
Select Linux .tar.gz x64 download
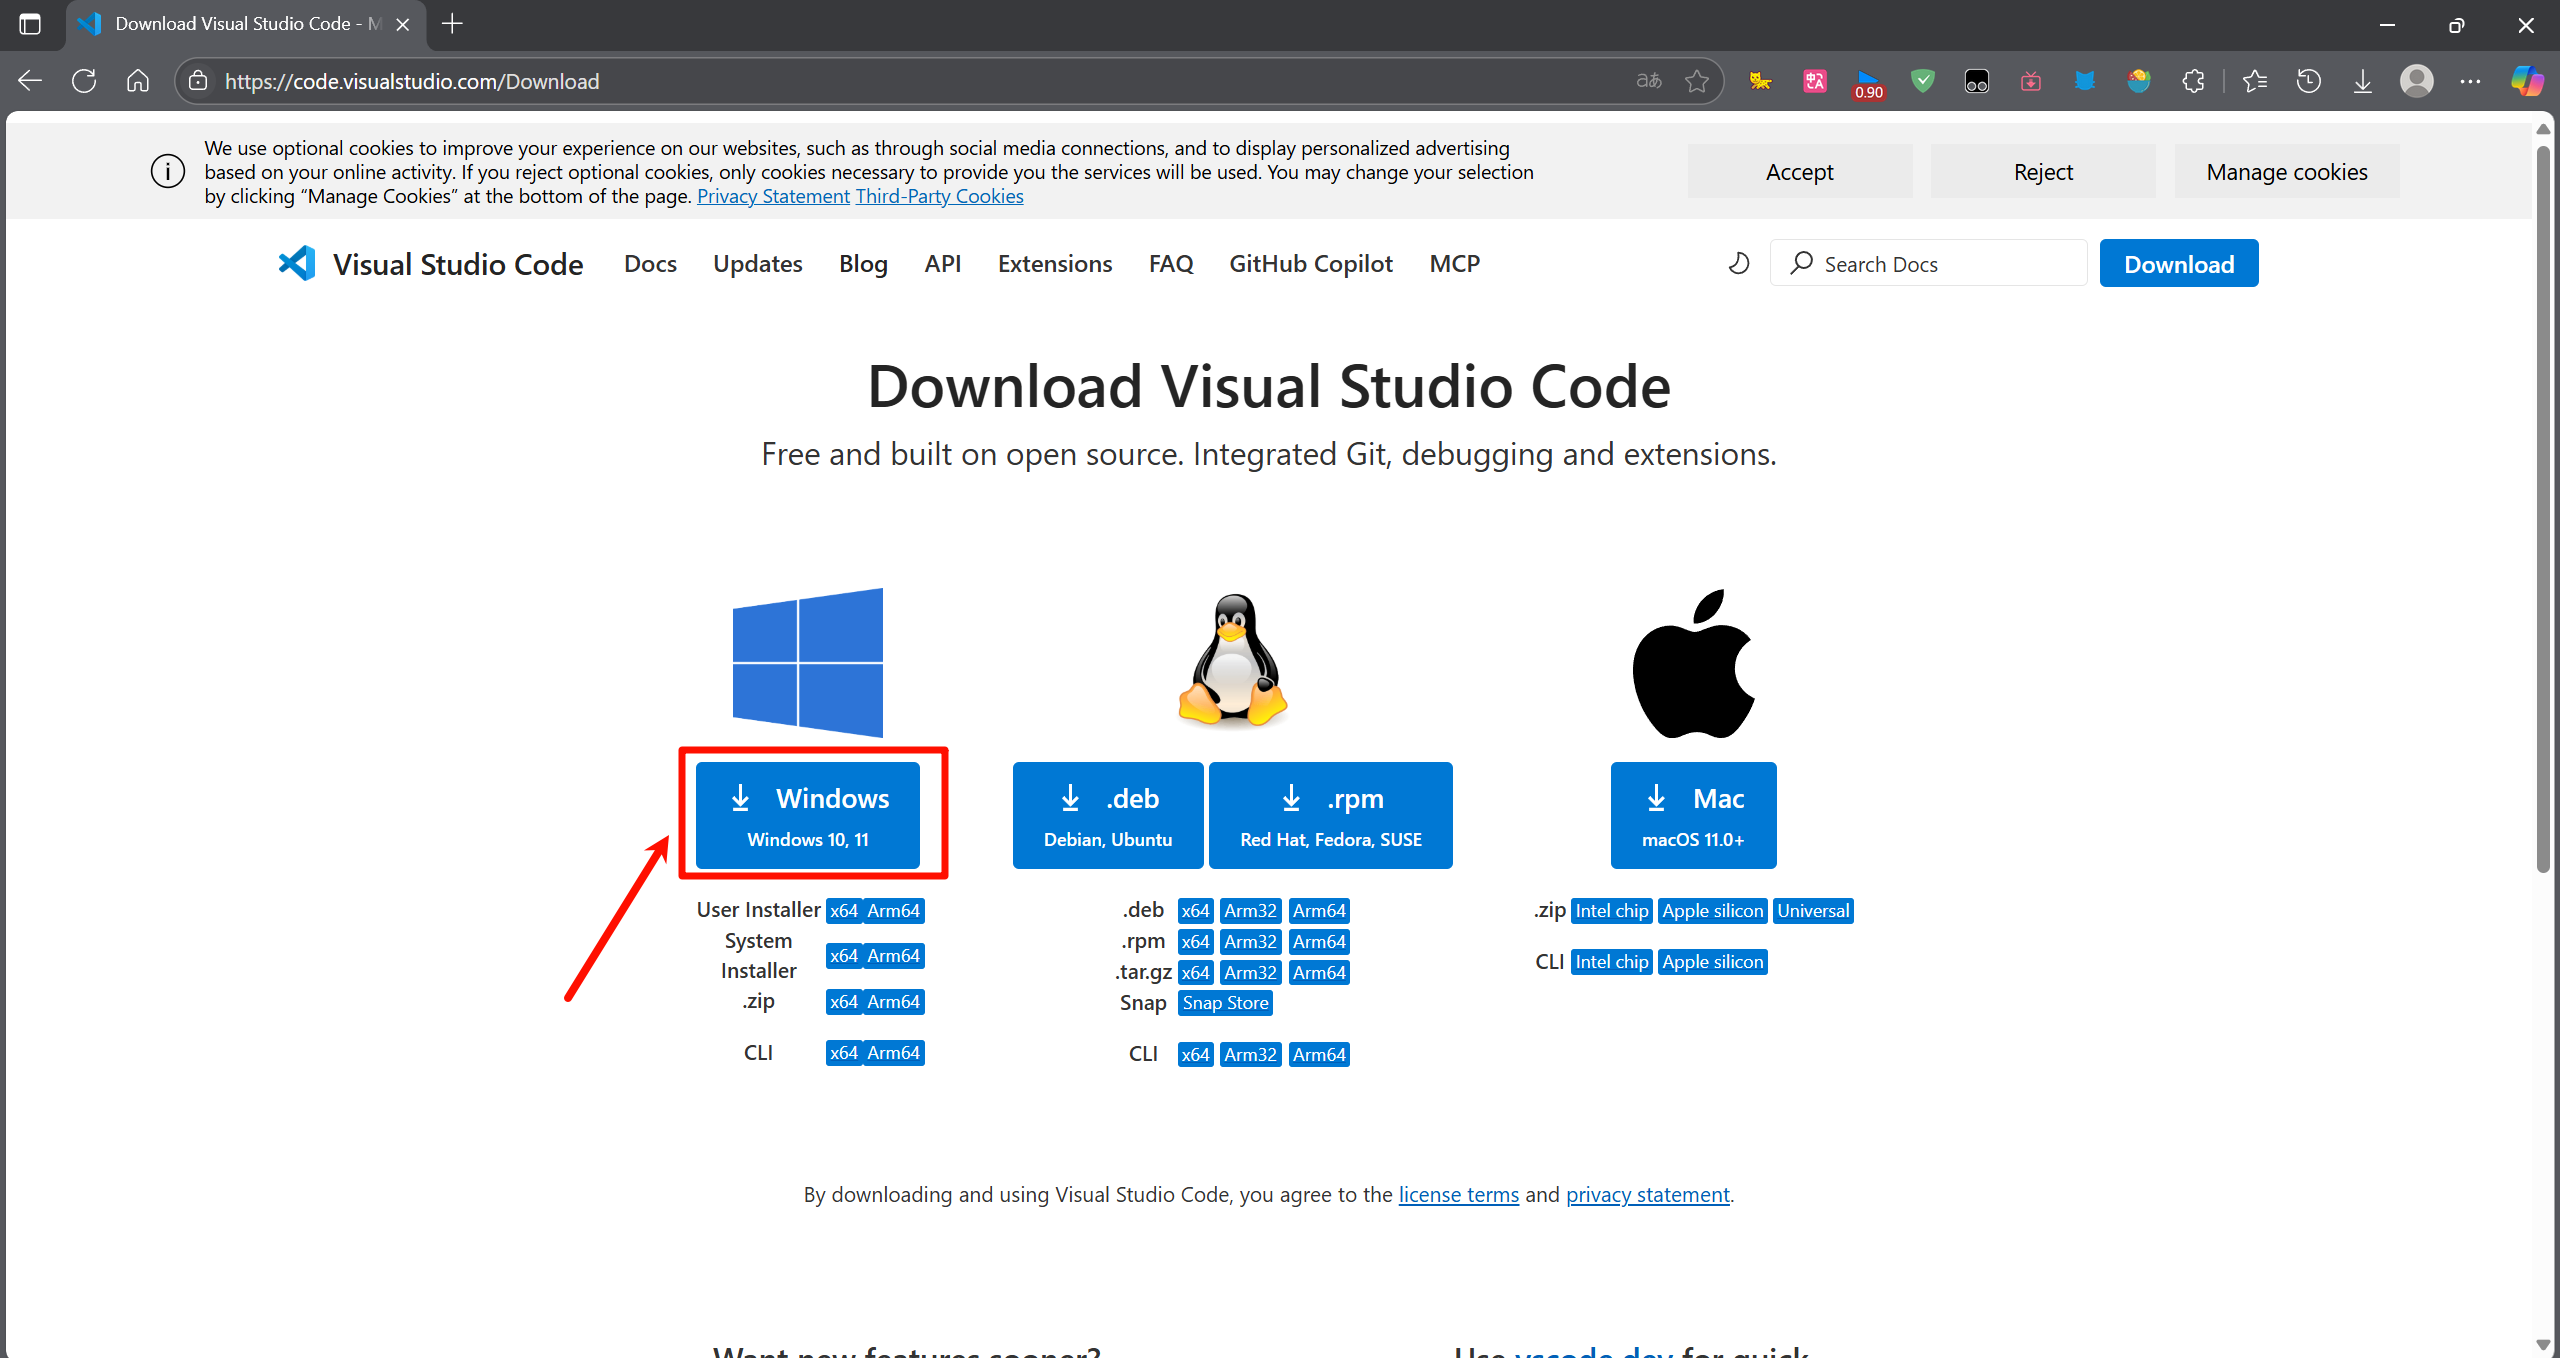[1195, 973]
